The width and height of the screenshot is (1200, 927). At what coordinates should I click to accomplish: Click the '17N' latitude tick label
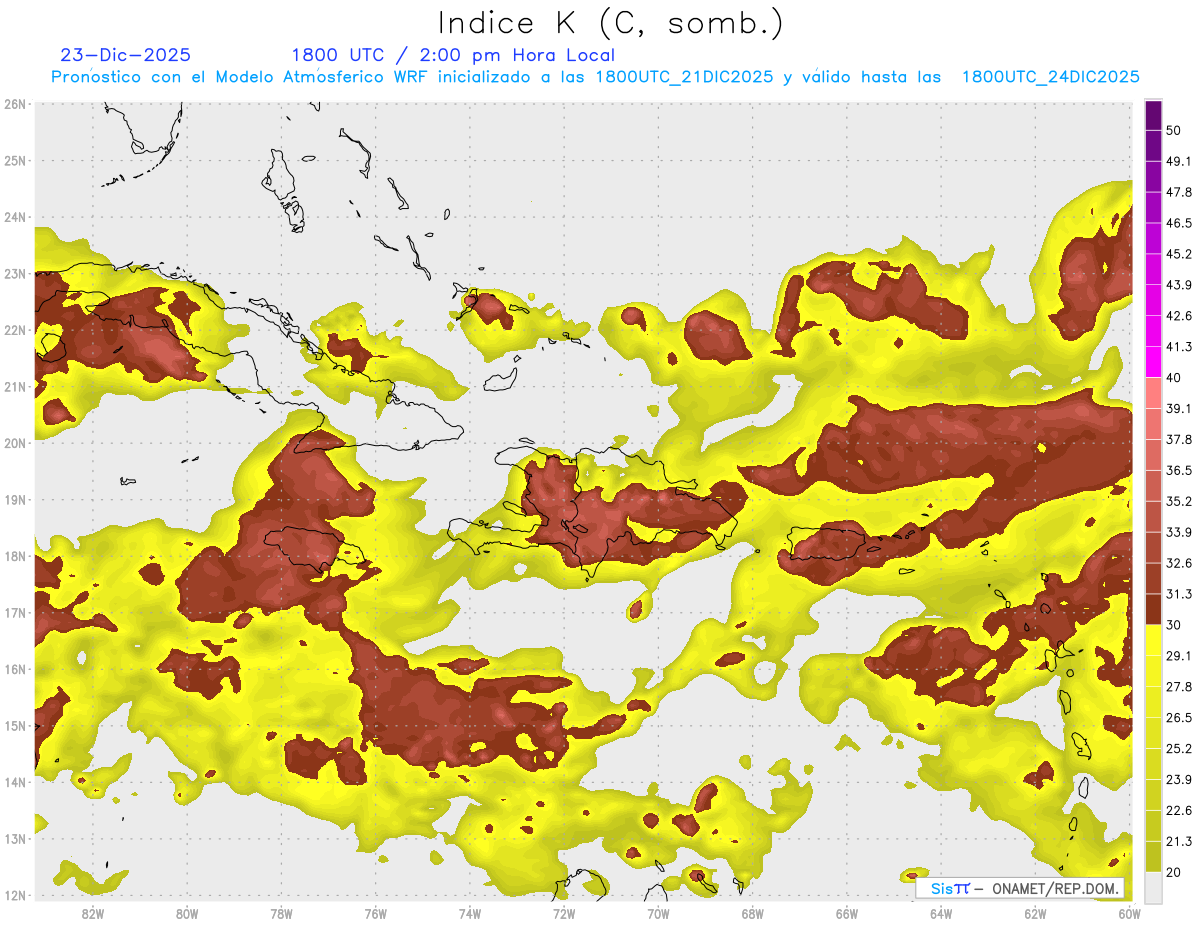click(15, 612)
